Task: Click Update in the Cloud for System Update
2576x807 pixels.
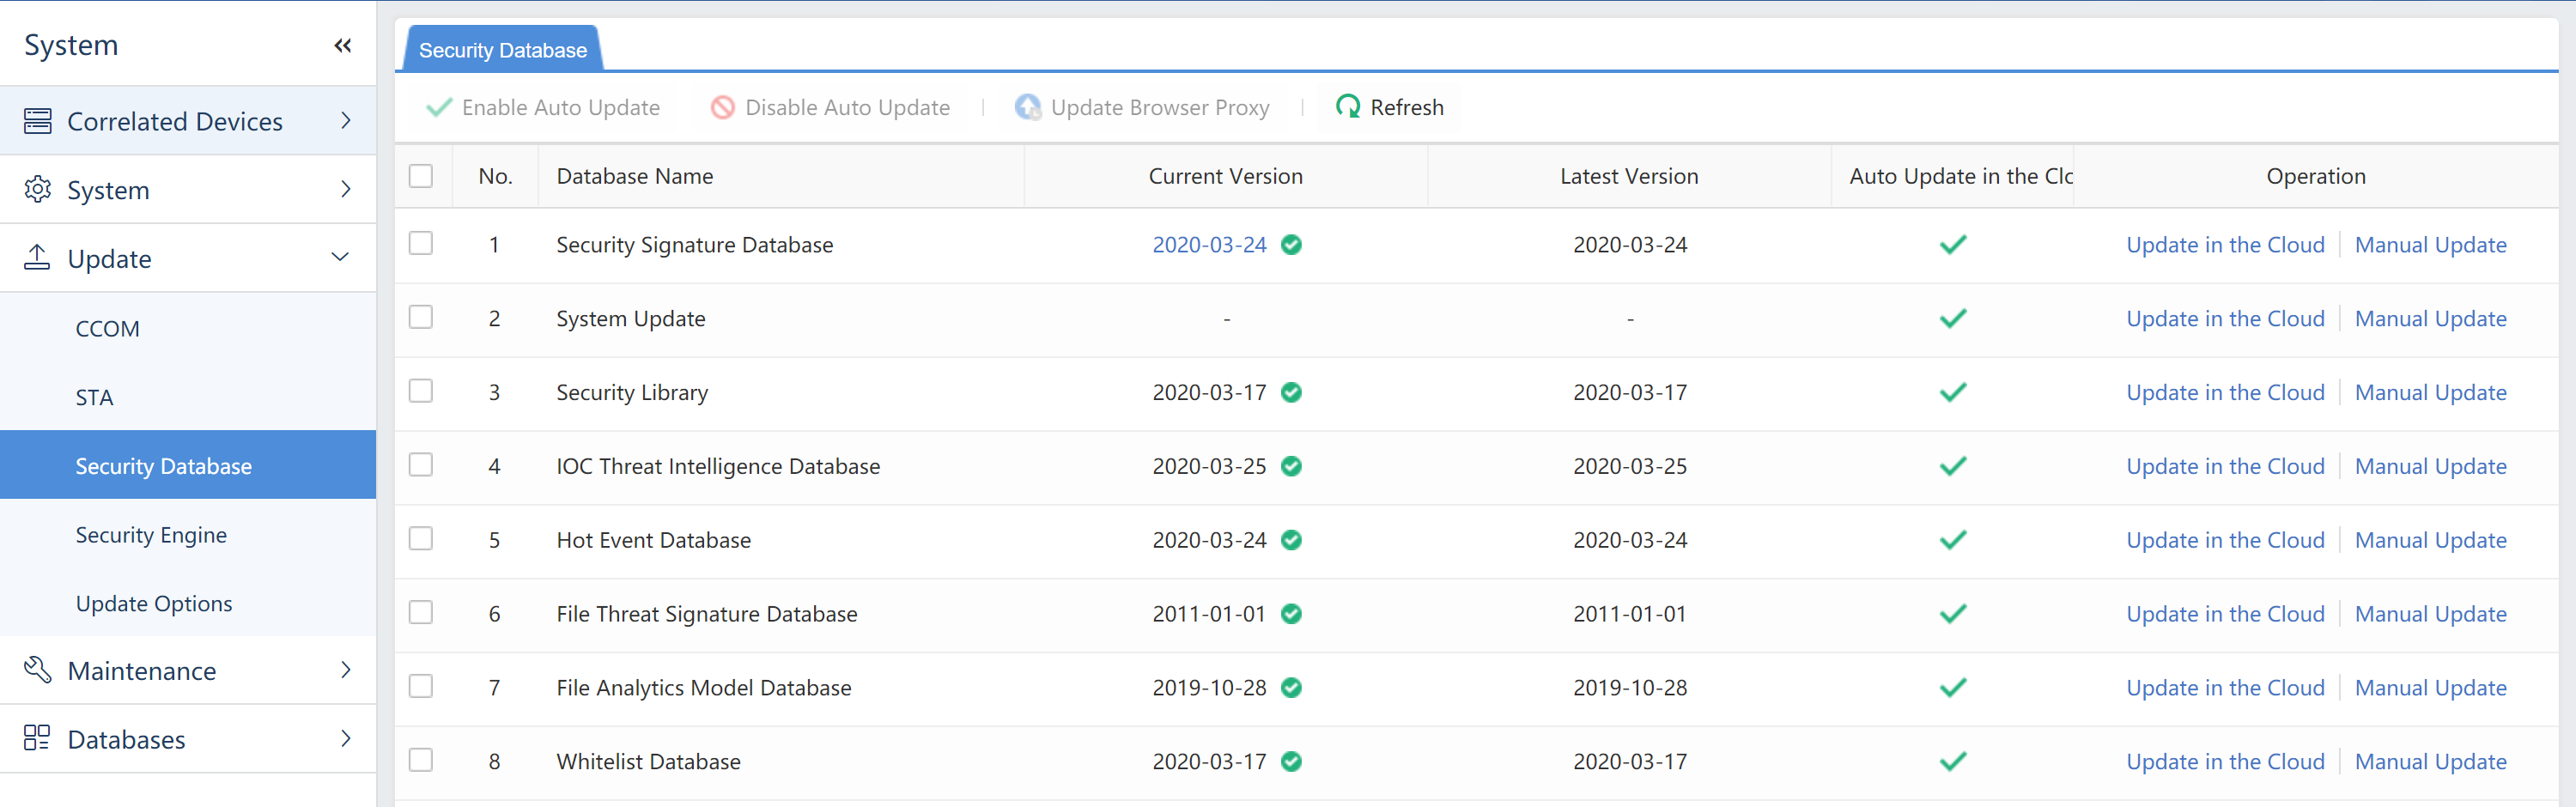Action: pos(2224,319)
